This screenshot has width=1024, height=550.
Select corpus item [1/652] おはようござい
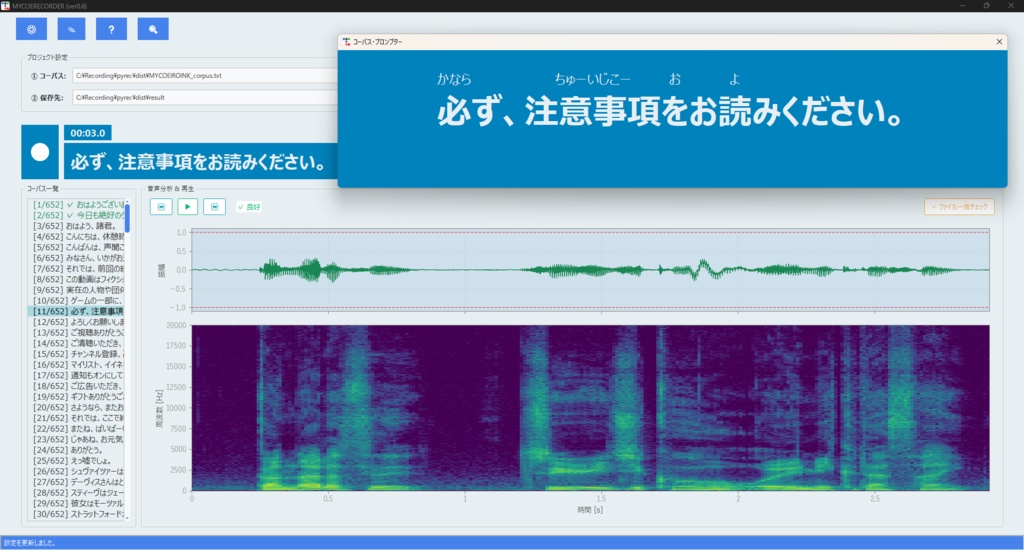tap(76, 204)
